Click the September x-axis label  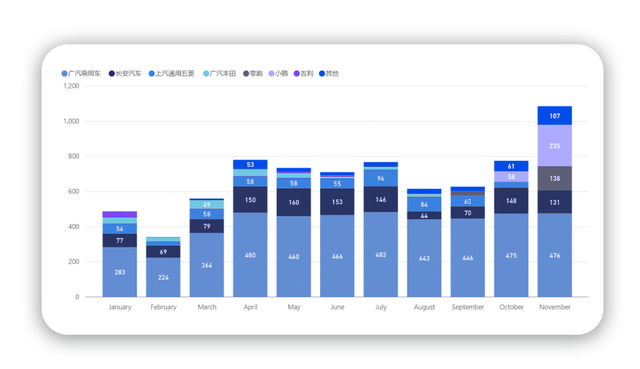468,307
